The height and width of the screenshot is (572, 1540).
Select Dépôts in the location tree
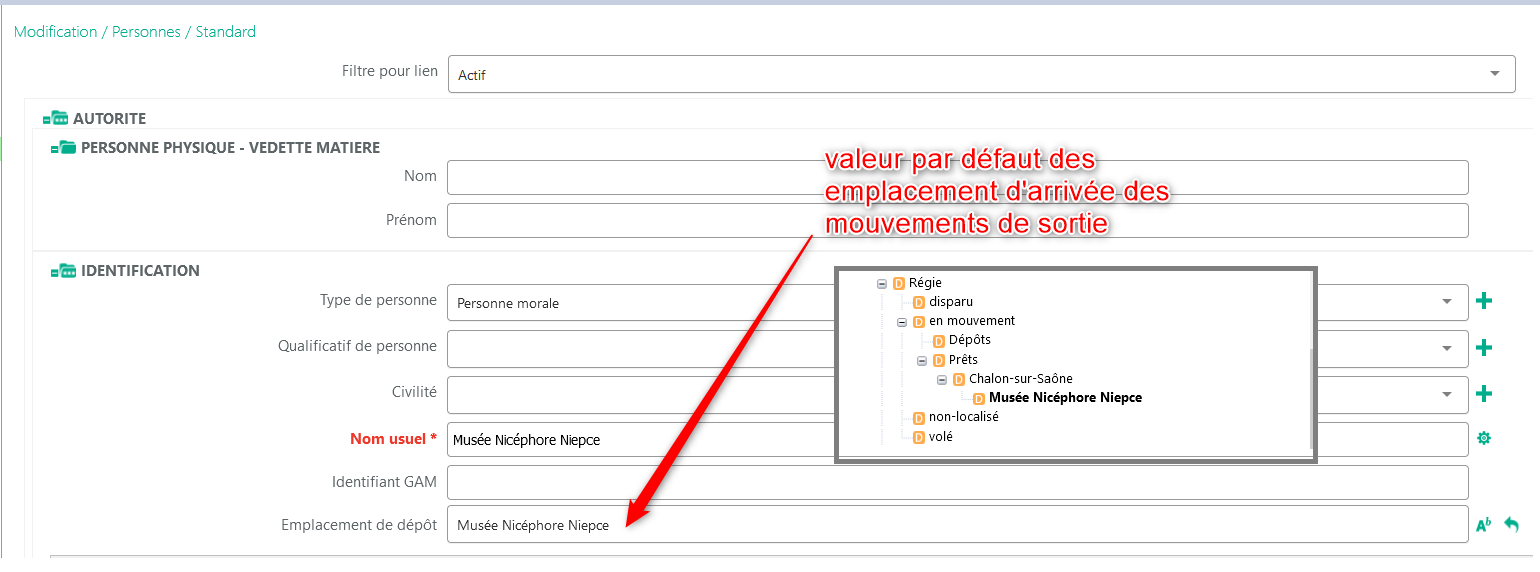point(969,341)
